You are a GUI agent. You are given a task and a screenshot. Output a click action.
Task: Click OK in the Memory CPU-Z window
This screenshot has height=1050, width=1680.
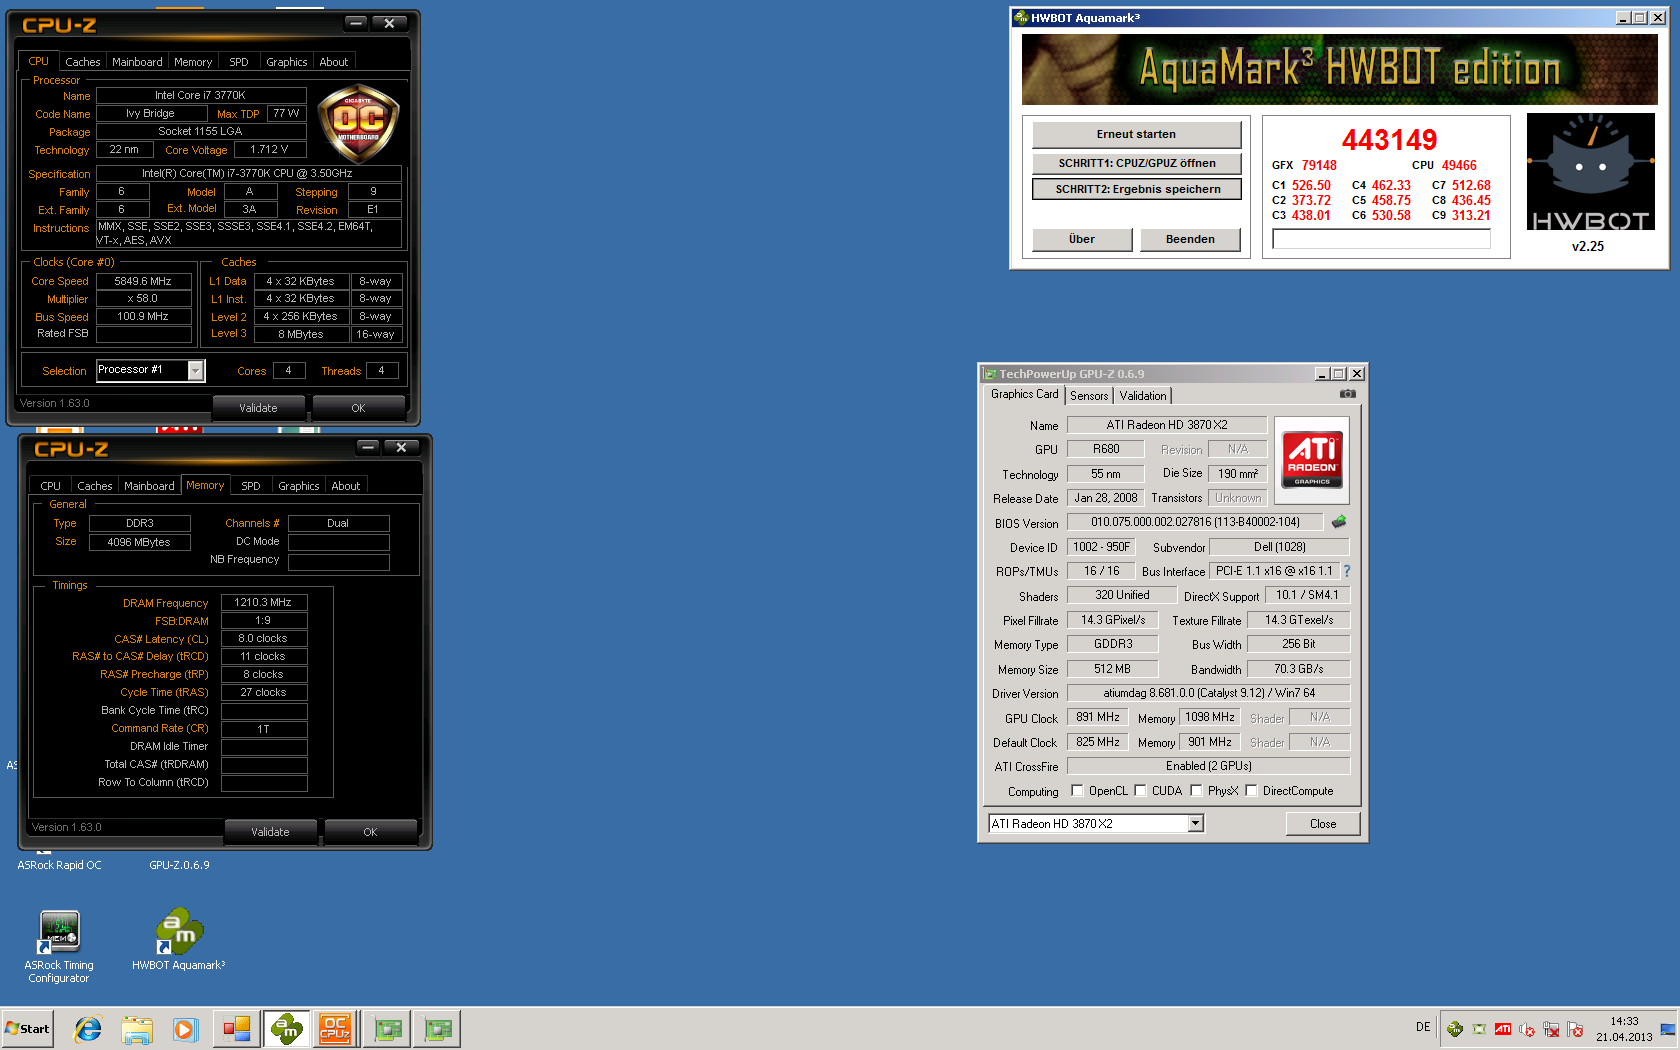pos(370,832)
